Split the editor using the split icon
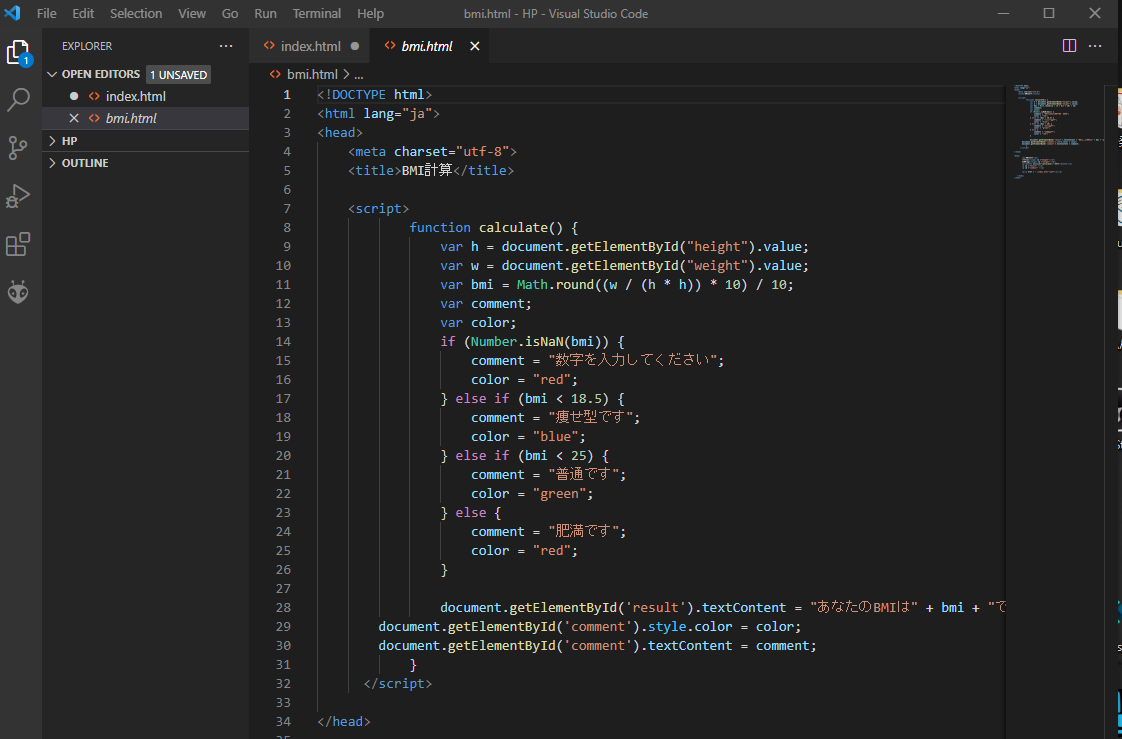 click(x=1069, y=45)
